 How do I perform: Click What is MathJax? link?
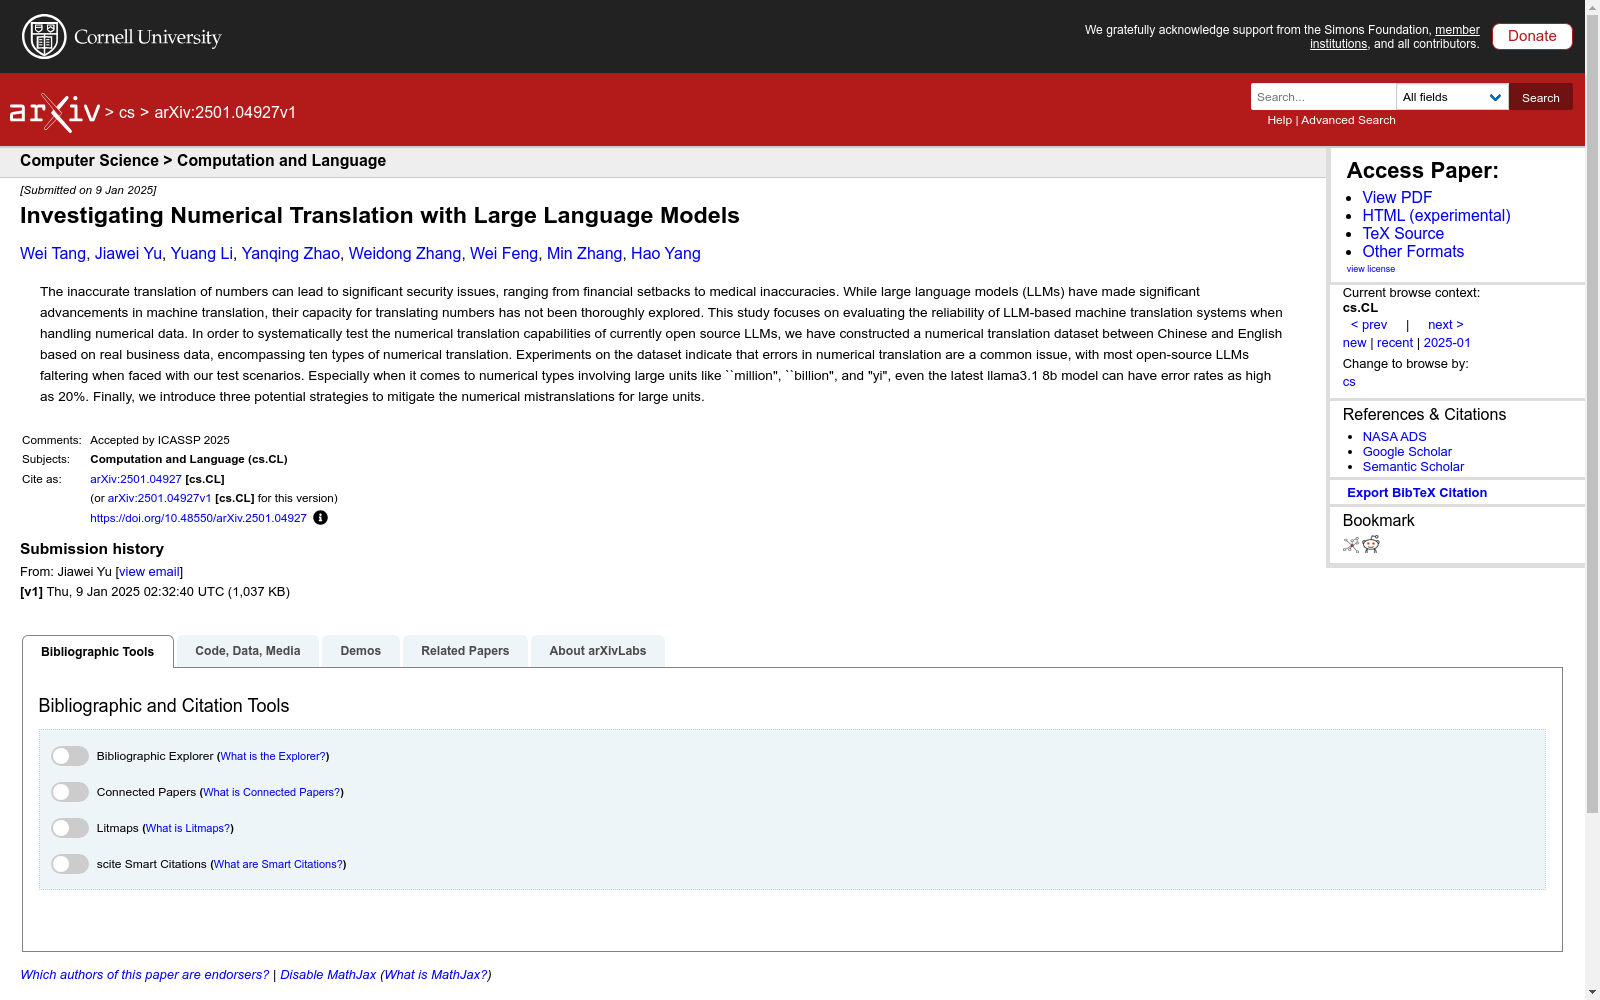(436, 975)
